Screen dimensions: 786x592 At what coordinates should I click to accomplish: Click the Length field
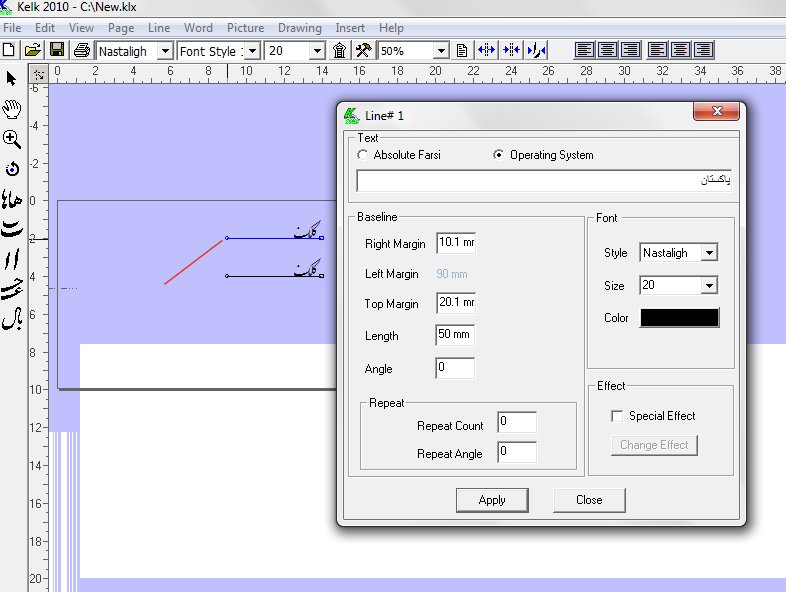point(455,335)
